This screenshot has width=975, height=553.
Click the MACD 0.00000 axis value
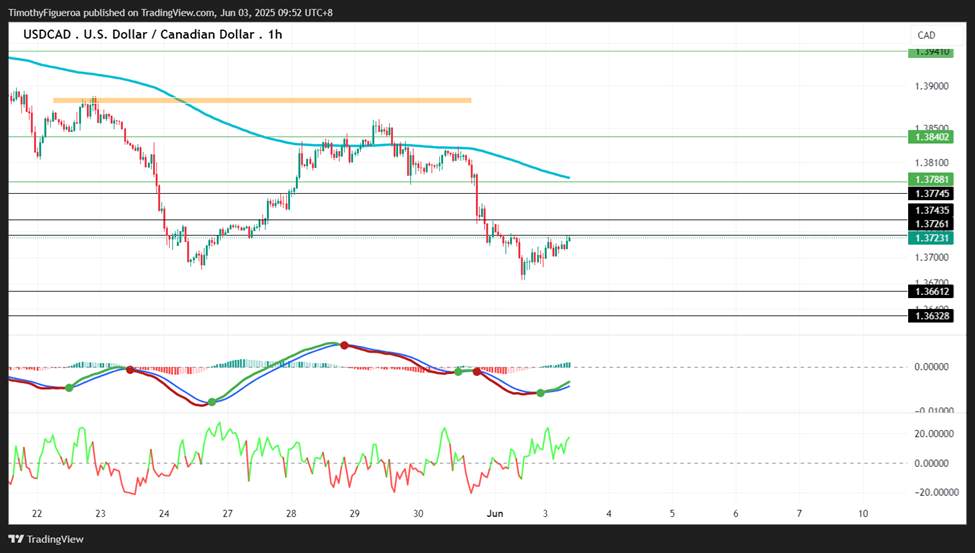coord(931,368)
